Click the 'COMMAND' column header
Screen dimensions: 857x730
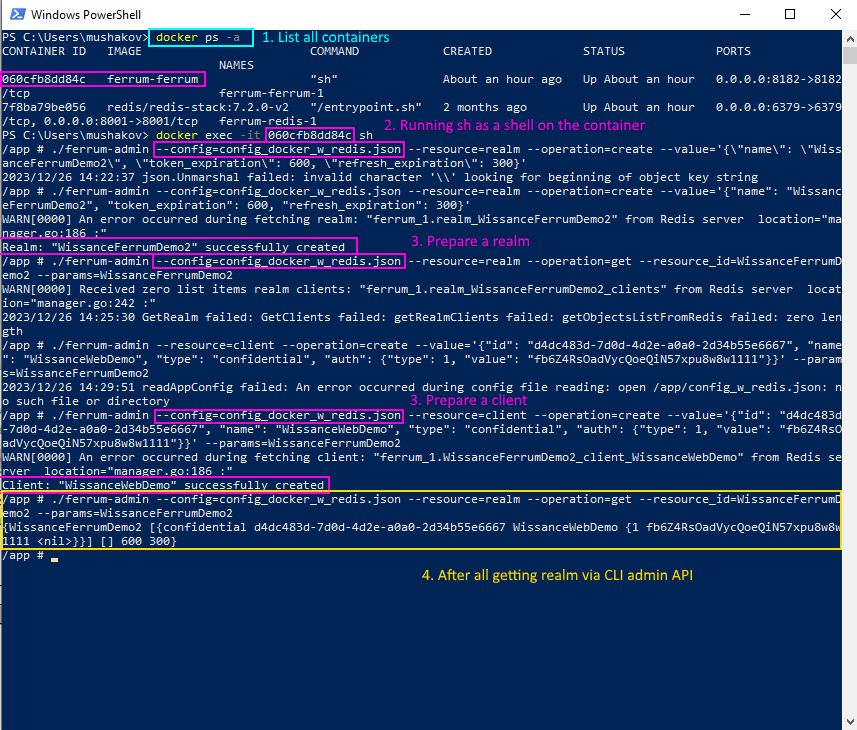point(334,51)
